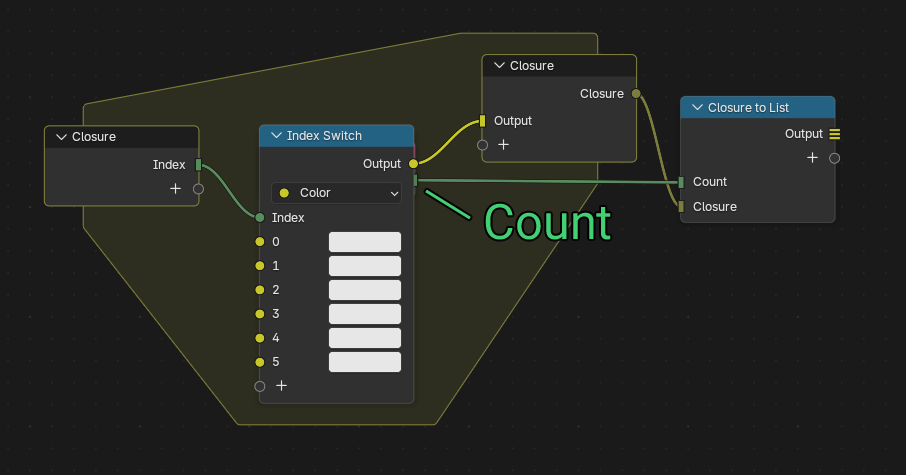Click the color swatch for item 2
This screenshot has height=475, width=906.
click(365, 290)
